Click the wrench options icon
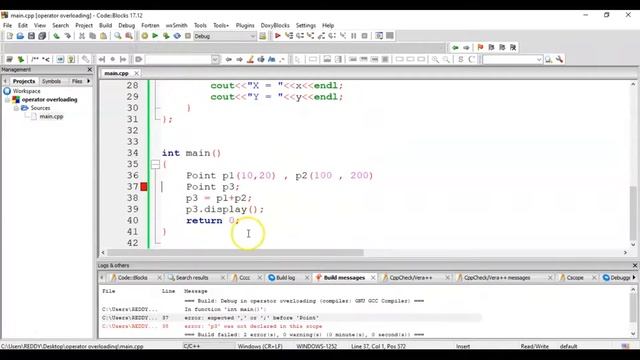Viewport: 640px width, 360px height. pos(560,60)
